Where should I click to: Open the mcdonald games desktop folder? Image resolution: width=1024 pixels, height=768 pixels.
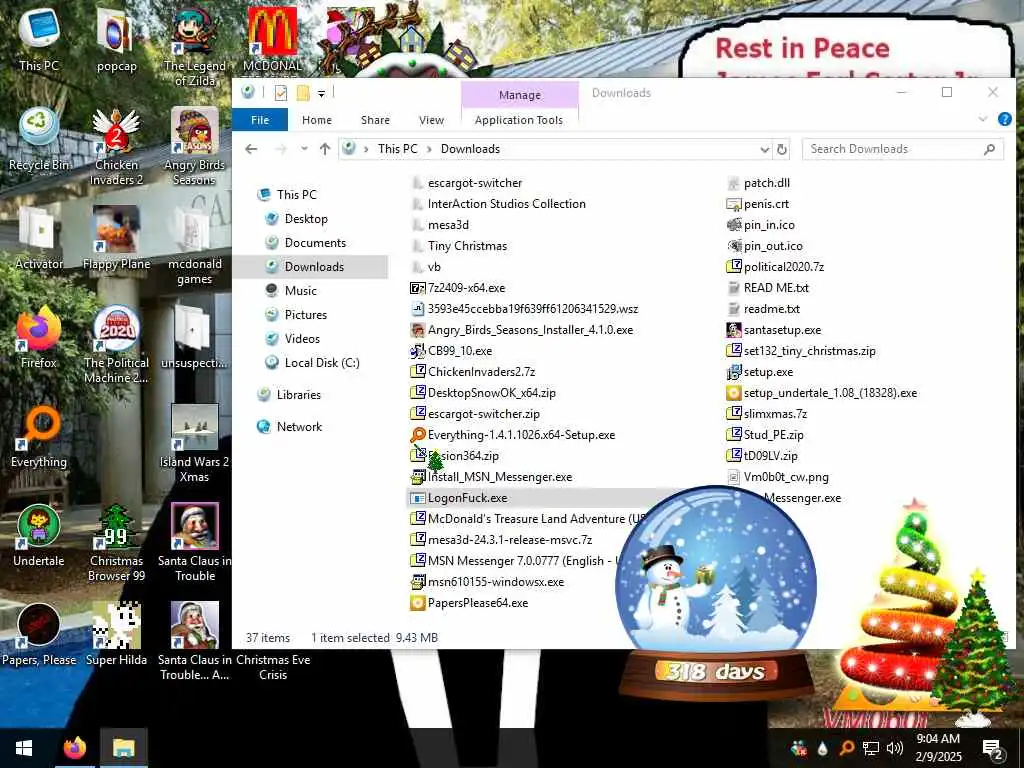click(195, 247)
